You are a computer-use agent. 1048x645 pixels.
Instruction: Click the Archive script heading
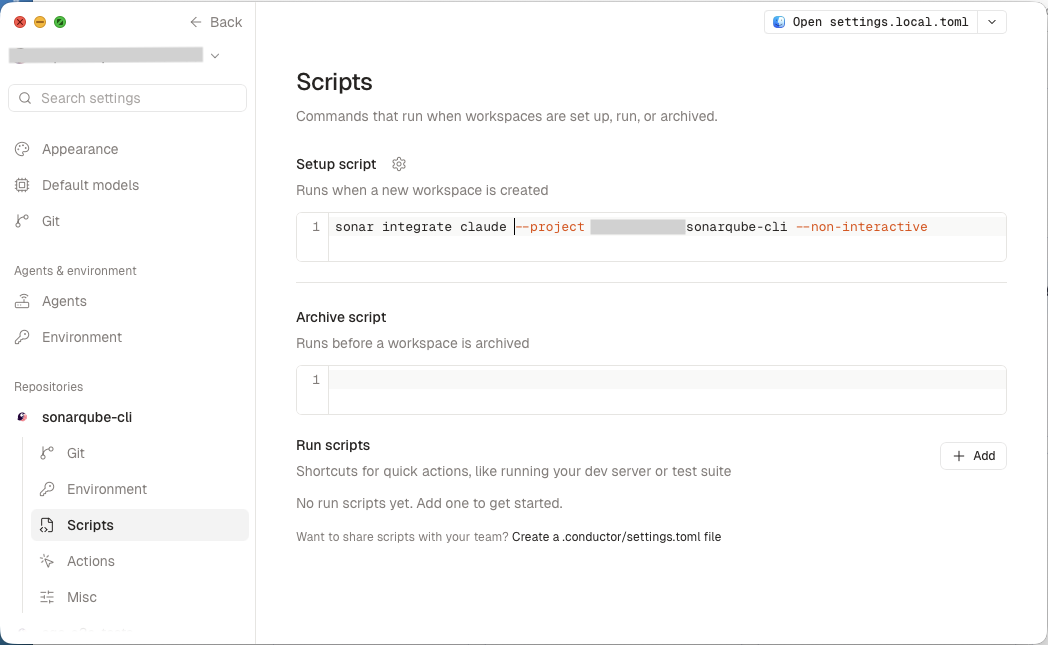tap(341, 317)
